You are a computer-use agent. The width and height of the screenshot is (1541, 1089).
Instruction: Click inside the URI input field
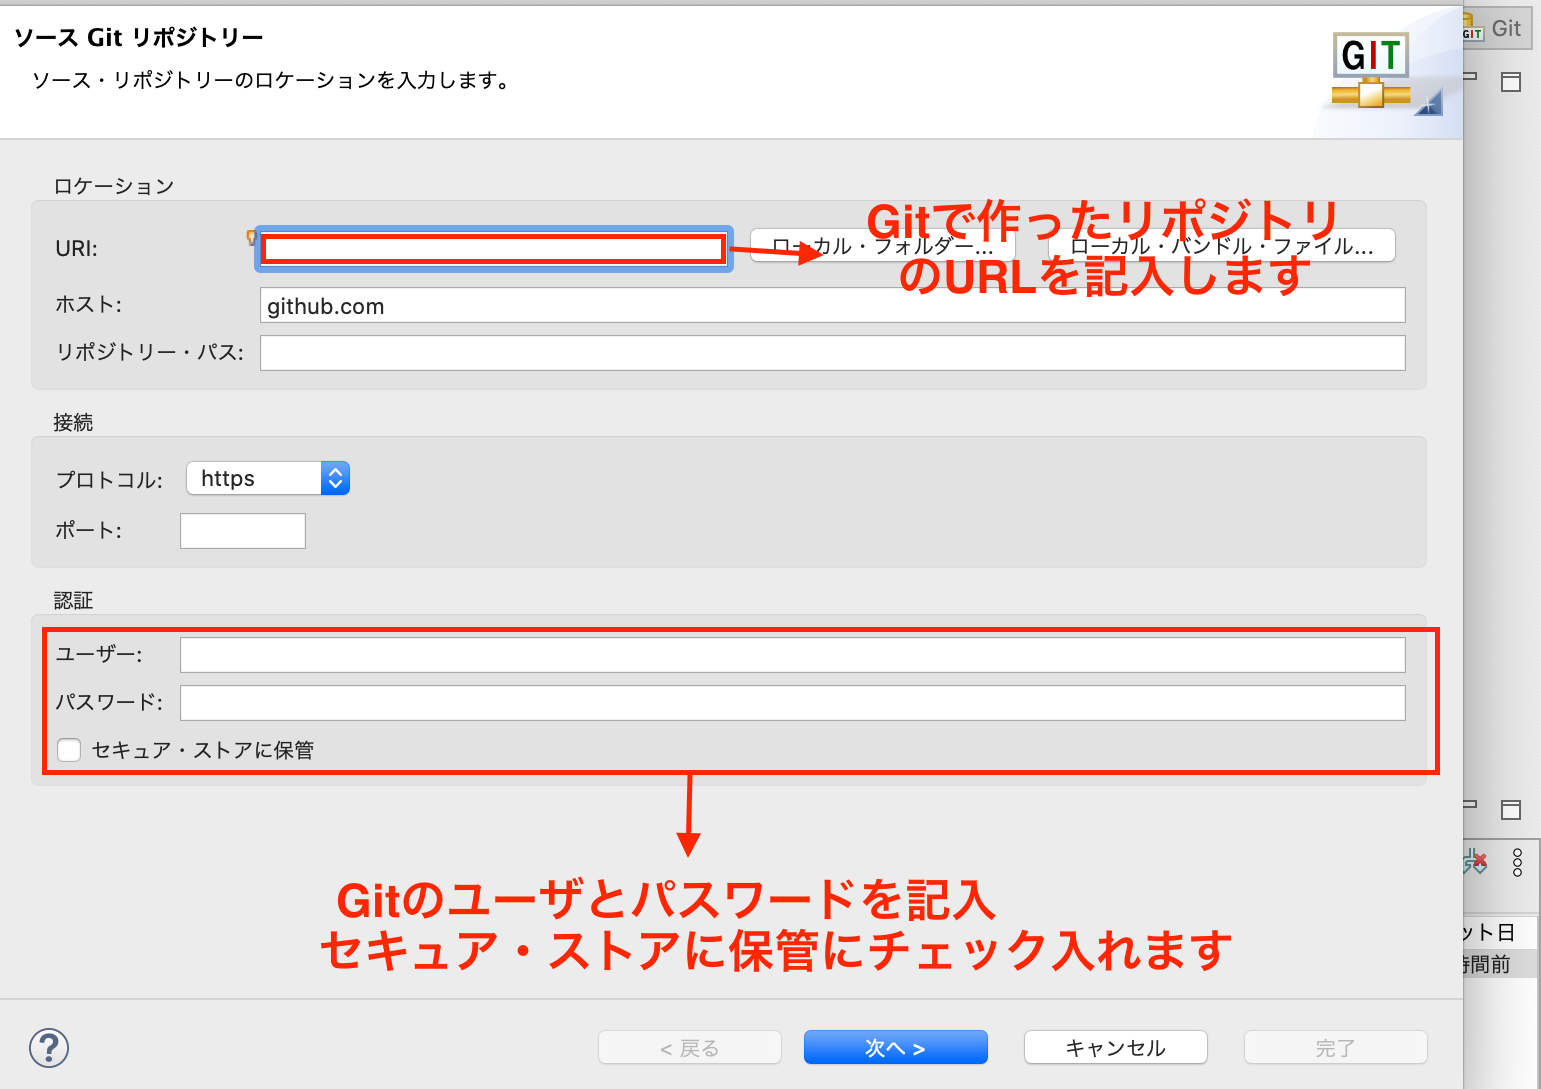pos(493,248)
